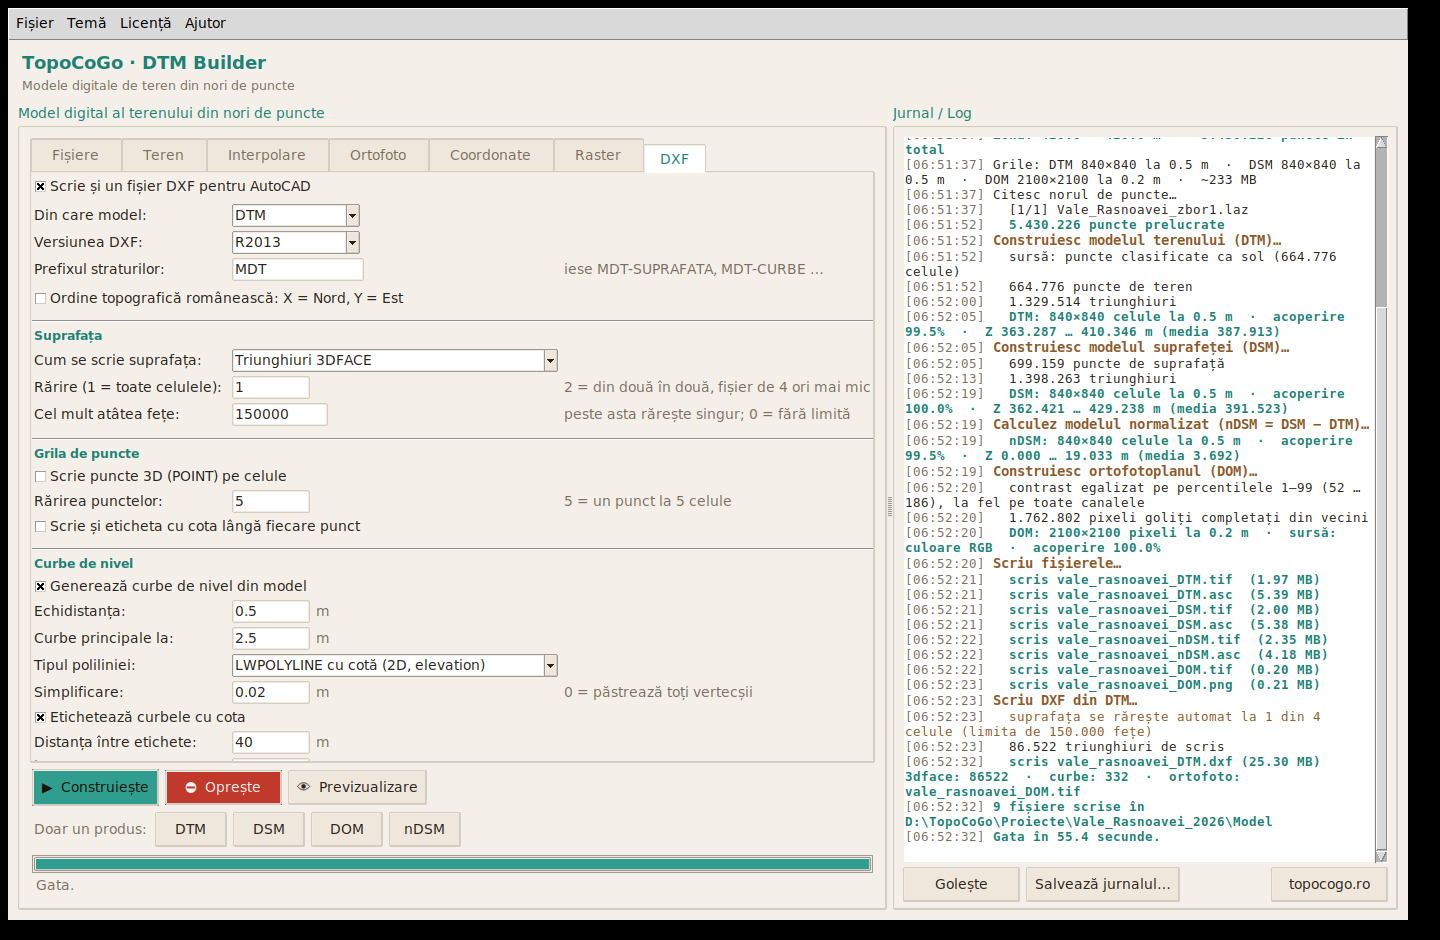
Task: Open the Ajutor menu
Action: pos(205,23)
